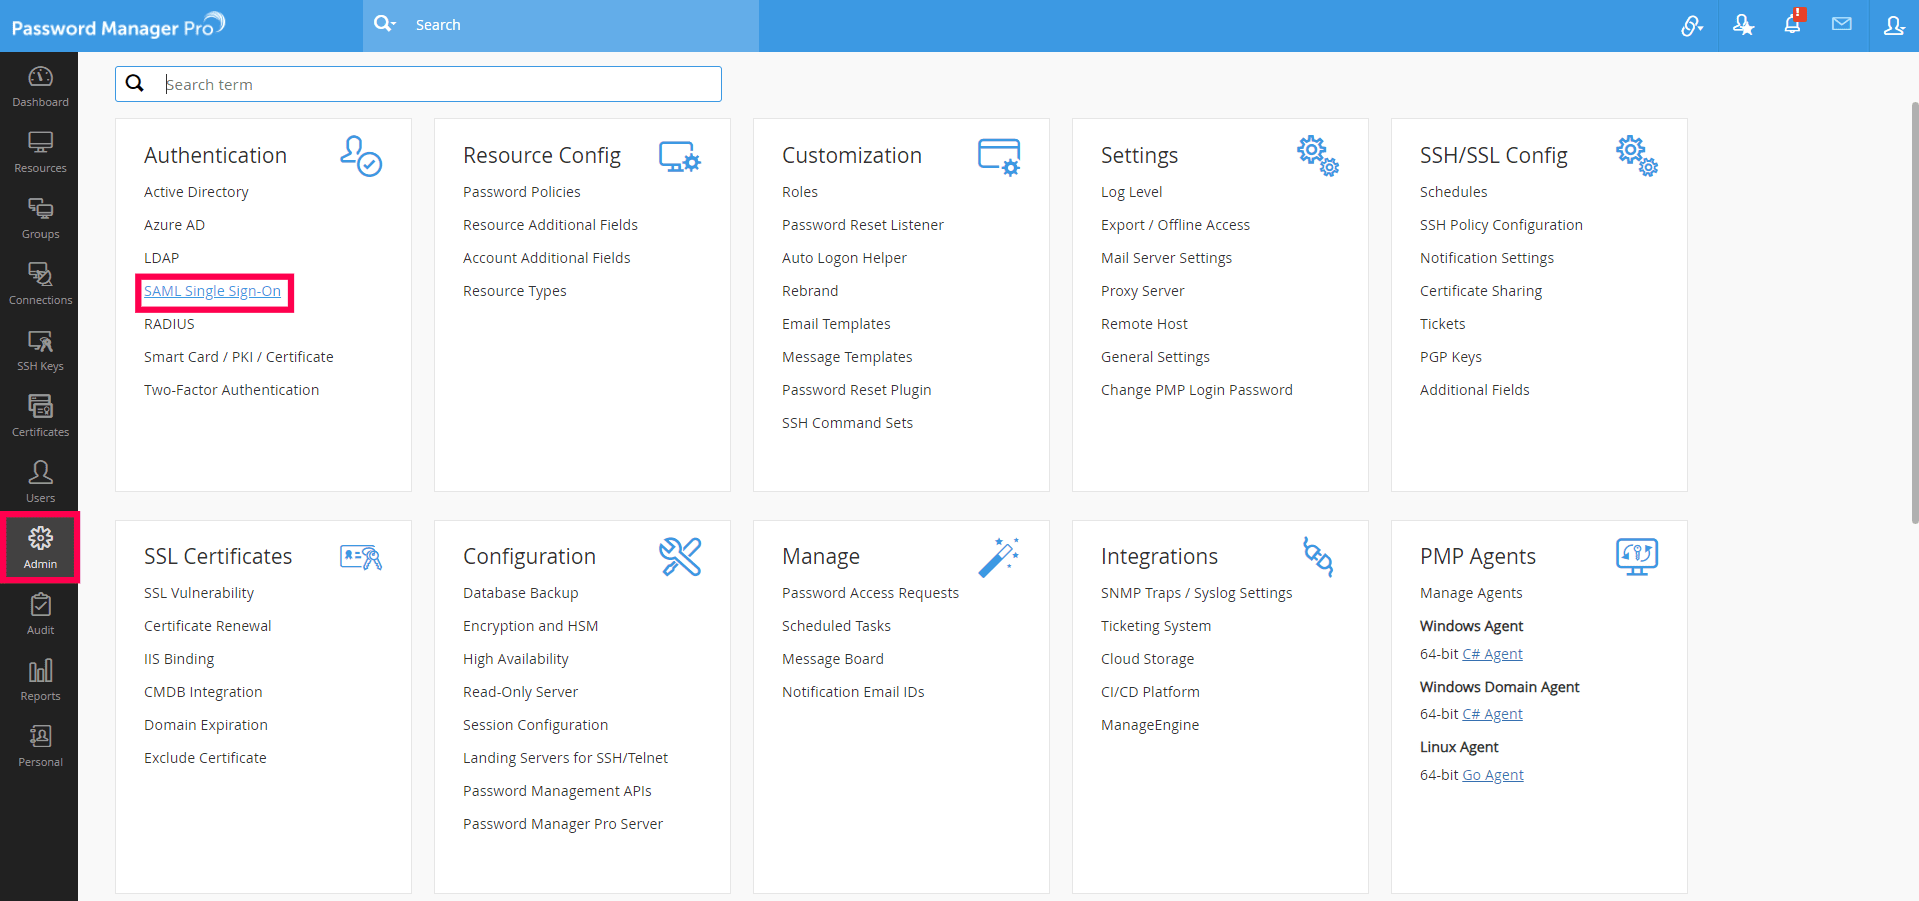
Task: Open Mail Server Settings
Action: (1166, 258)
